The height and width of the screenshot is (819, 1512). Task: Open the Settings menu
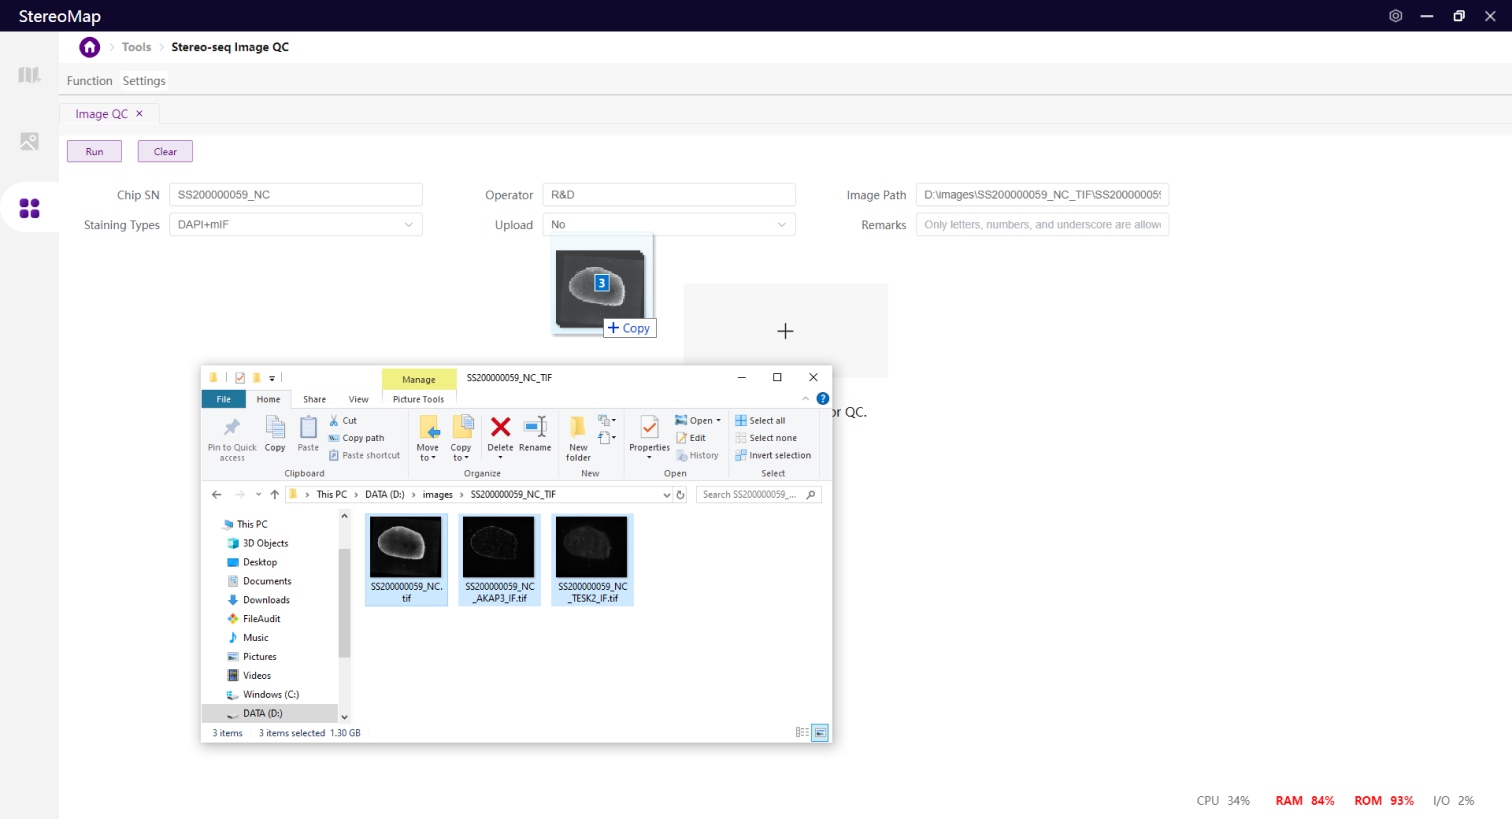tap(144, 81)
